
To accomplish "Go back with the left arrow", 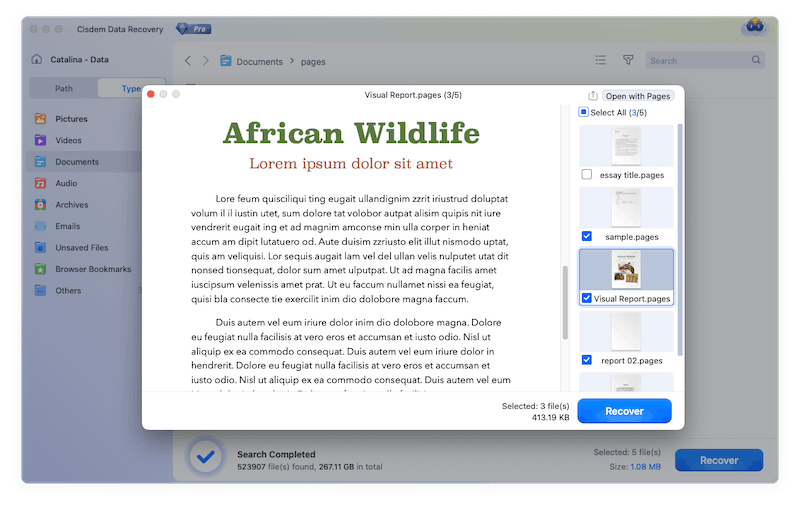I will coord(188,61).
